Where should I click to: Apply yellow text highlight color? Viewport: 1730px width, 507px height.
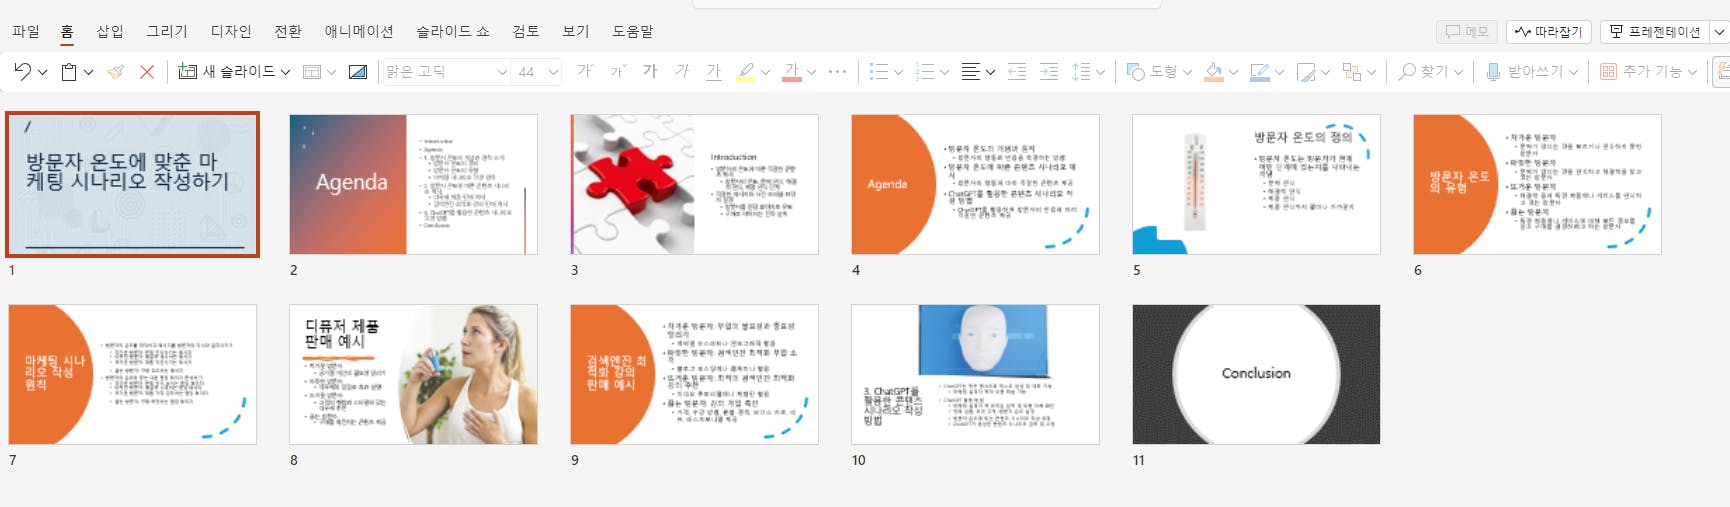746,72
